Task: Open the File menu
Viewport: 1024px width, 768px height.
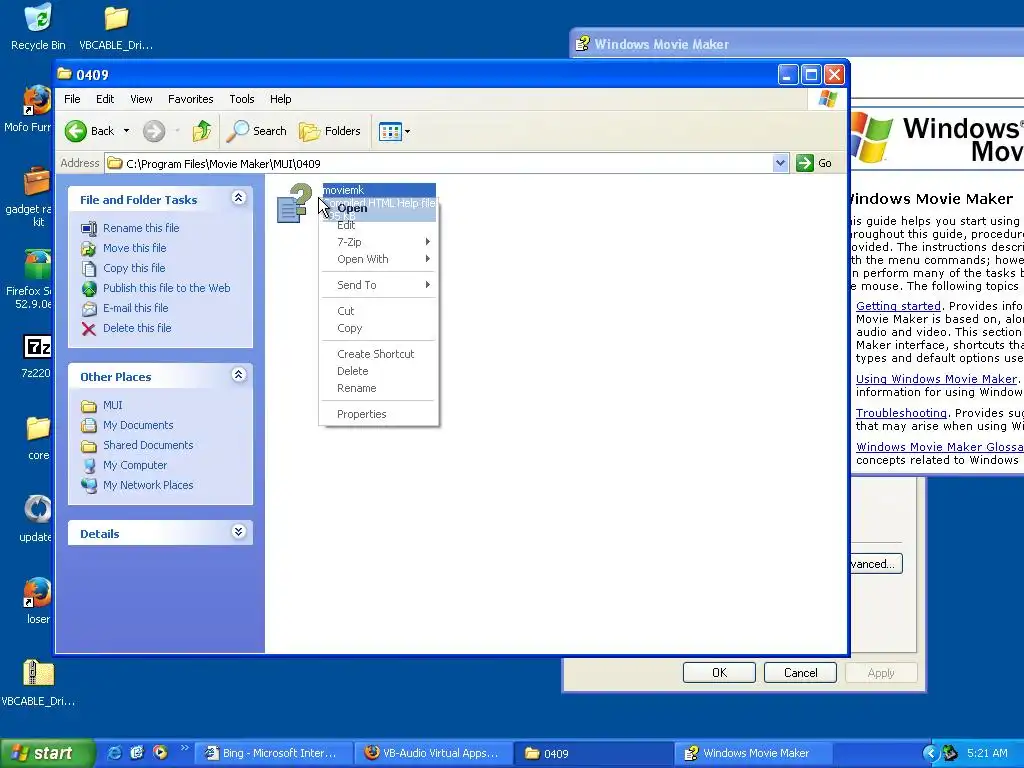Action: click(72, 99)
